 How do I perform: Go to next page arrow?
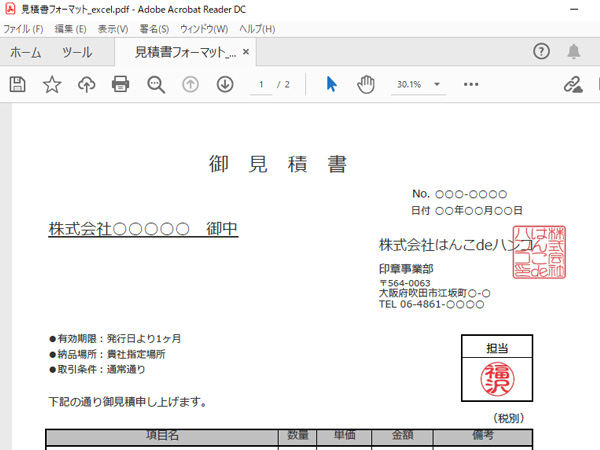[x=225, y=85]
